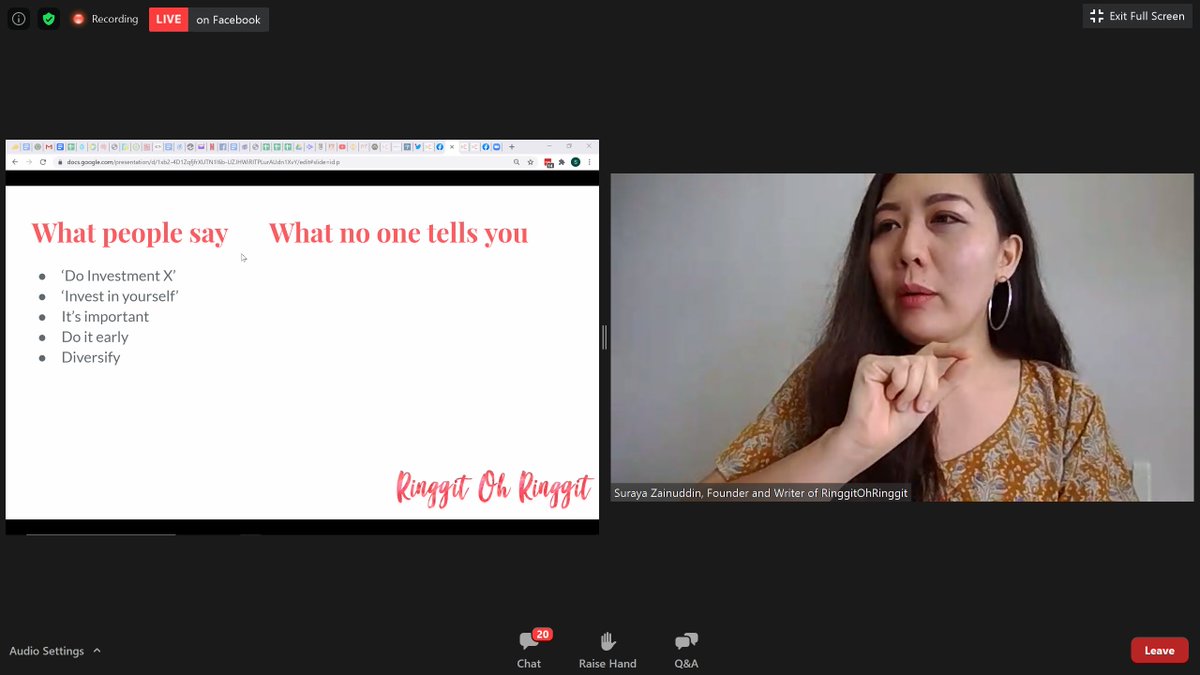The image size is (1200, 675).
Task: Click the red Recording indicator icon
Action: click(x=78, y=19)
